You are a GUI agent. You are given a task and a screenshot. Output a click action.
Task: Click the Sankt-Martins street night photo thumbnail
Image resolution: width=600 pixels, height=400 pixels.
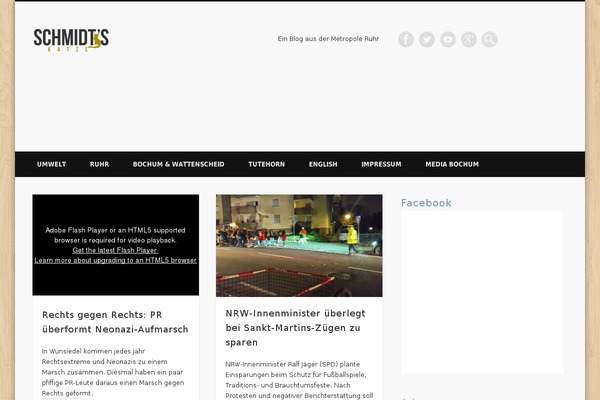[299, 245]
